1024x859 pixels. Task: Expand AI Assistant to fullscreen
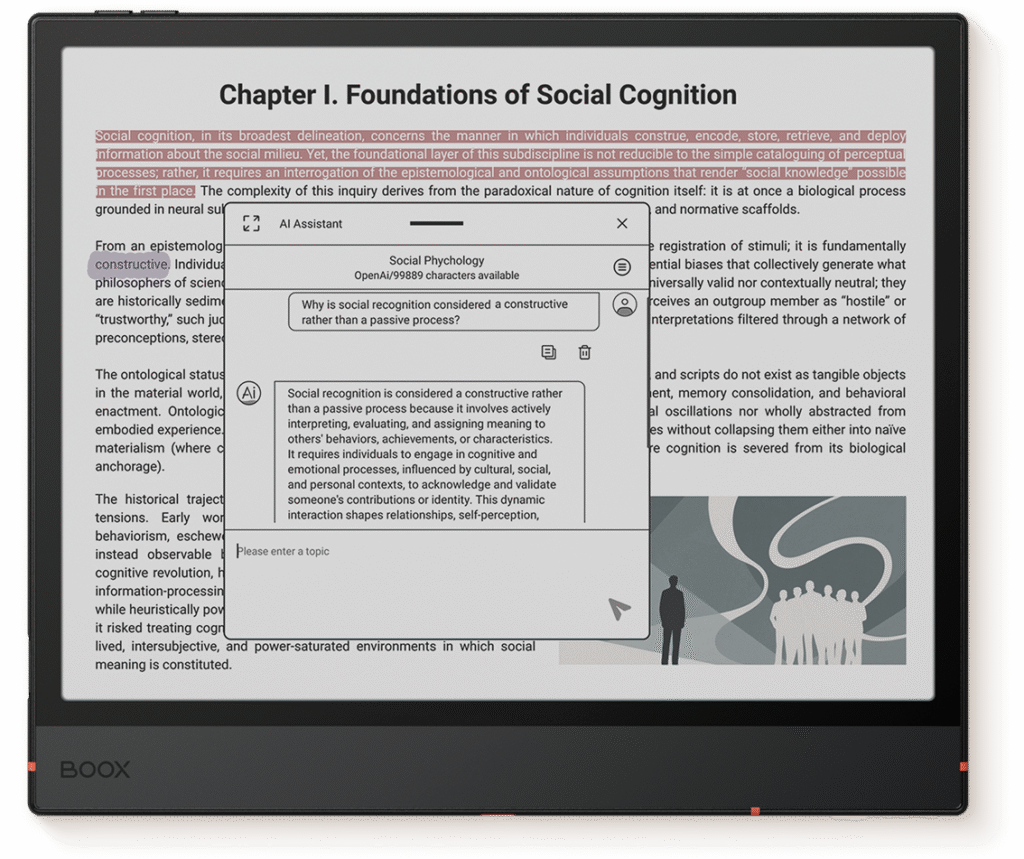[x=251, y=224]
